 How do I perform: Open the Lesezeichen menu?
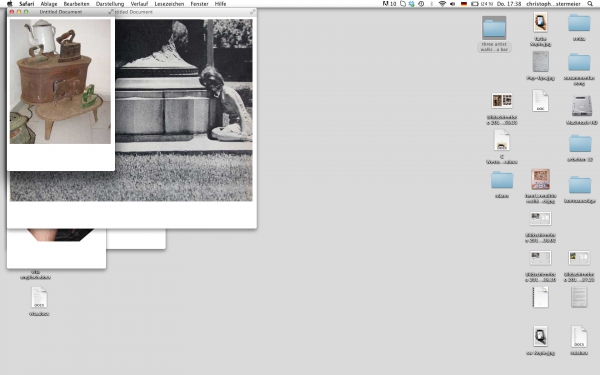pyautogui.click(x=169, y=4)
